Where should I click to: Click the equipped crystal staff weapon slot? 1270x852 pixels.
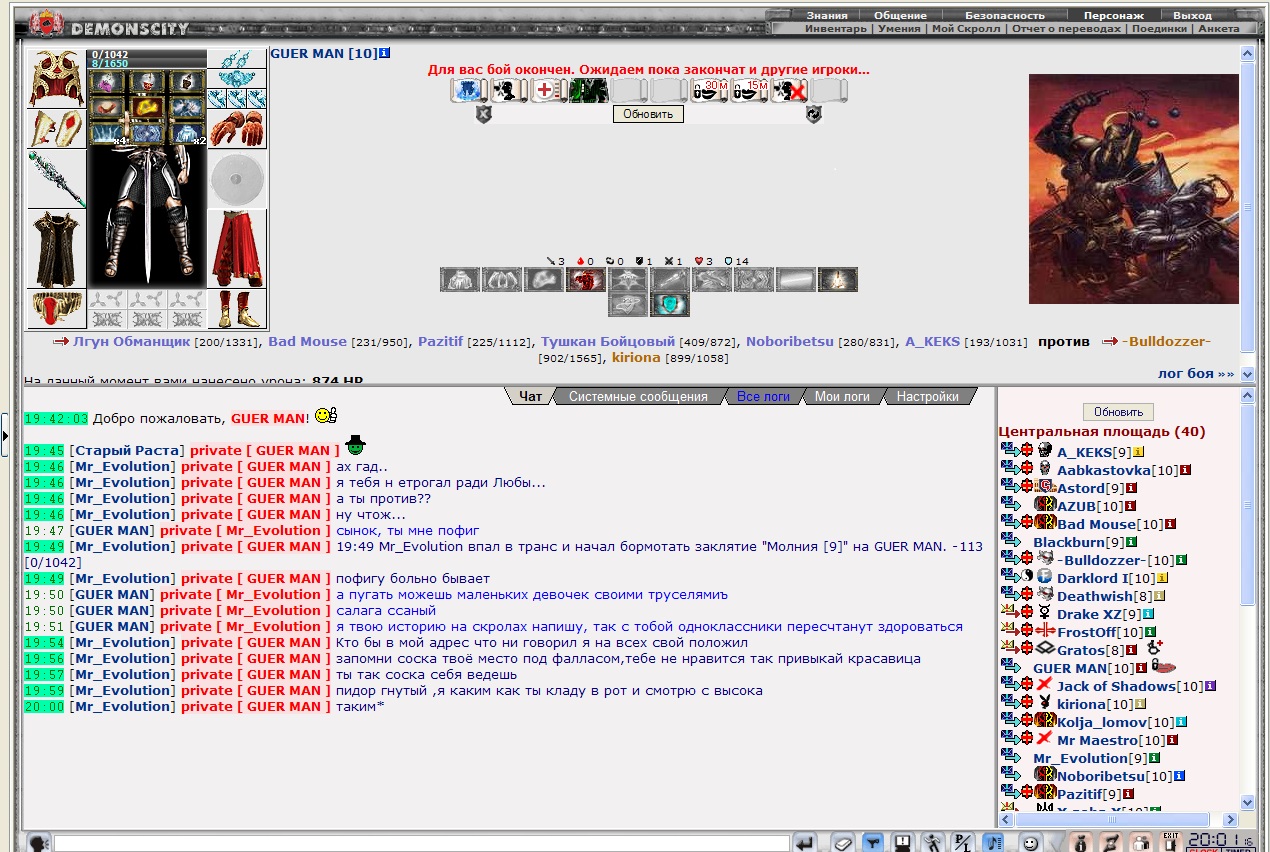pos(56,179)
